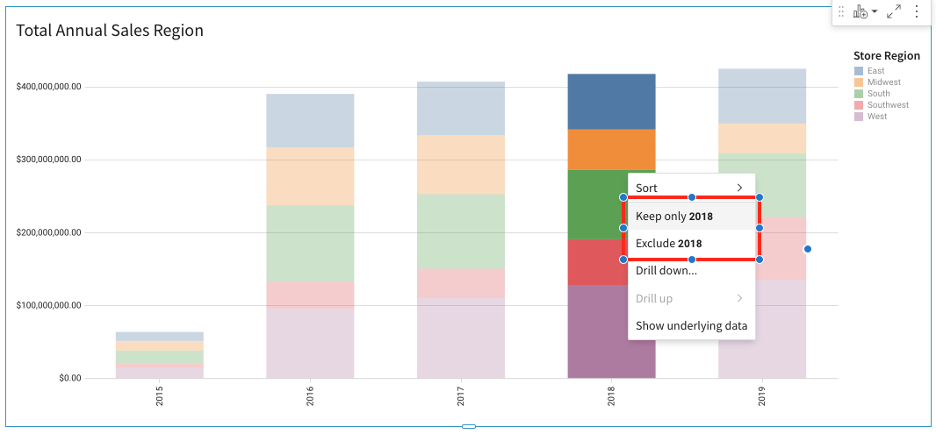
Task: Select the green South segment of the 2016 bar
Action: pos(310,243)
